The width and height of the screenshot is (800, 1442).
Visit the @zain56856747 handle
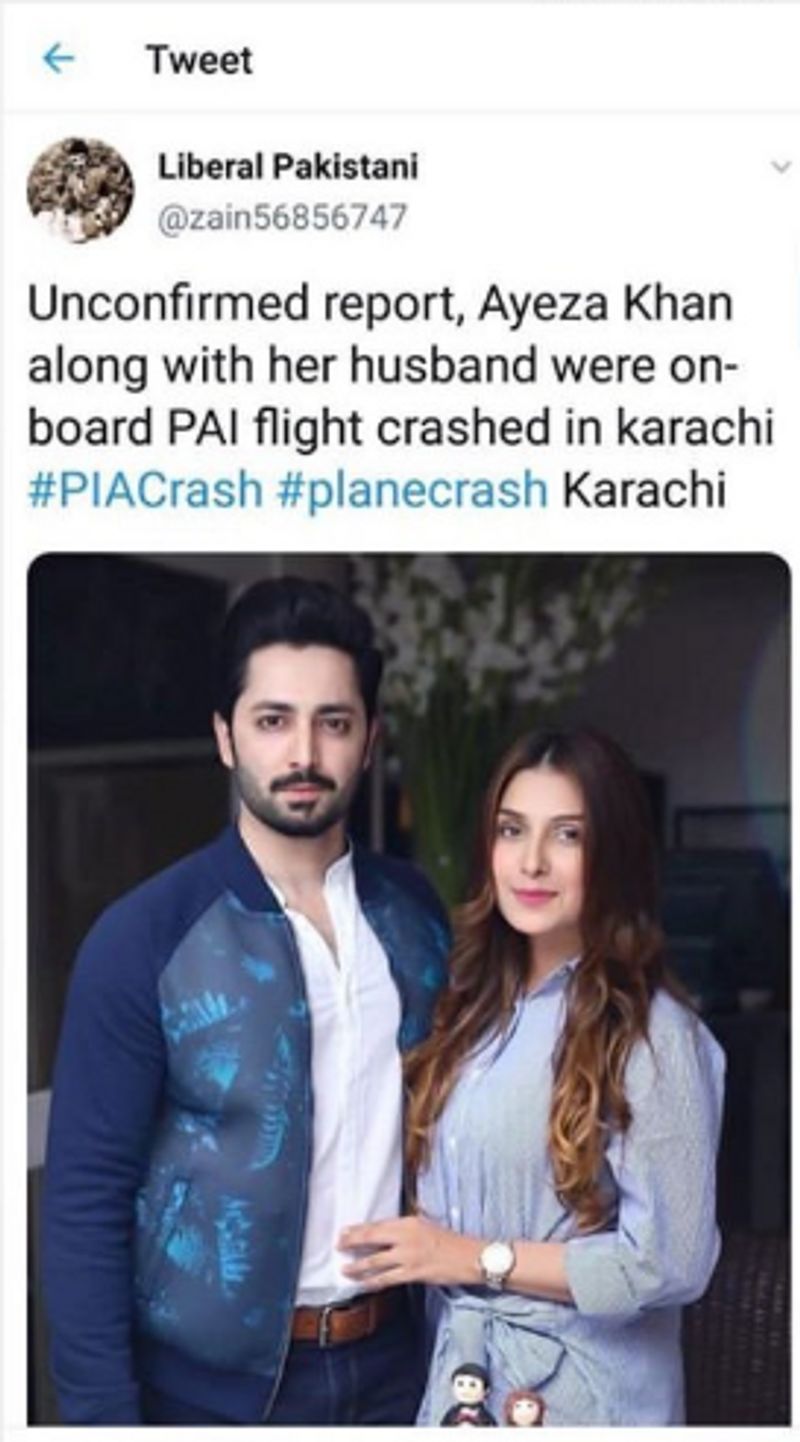coord(283,216)
